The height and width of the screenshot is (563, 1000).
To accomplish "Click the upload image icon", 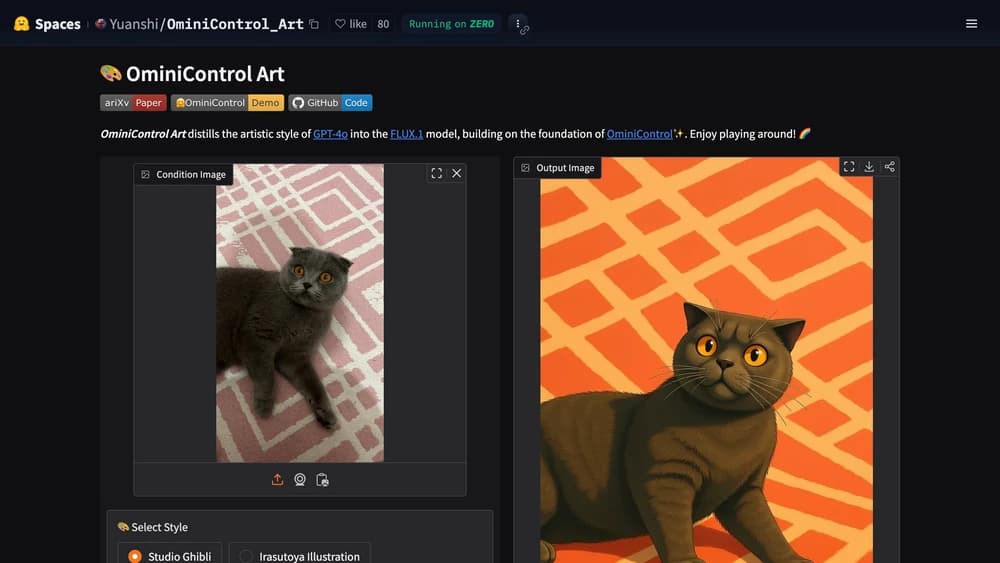I will [x=277, y=479].
